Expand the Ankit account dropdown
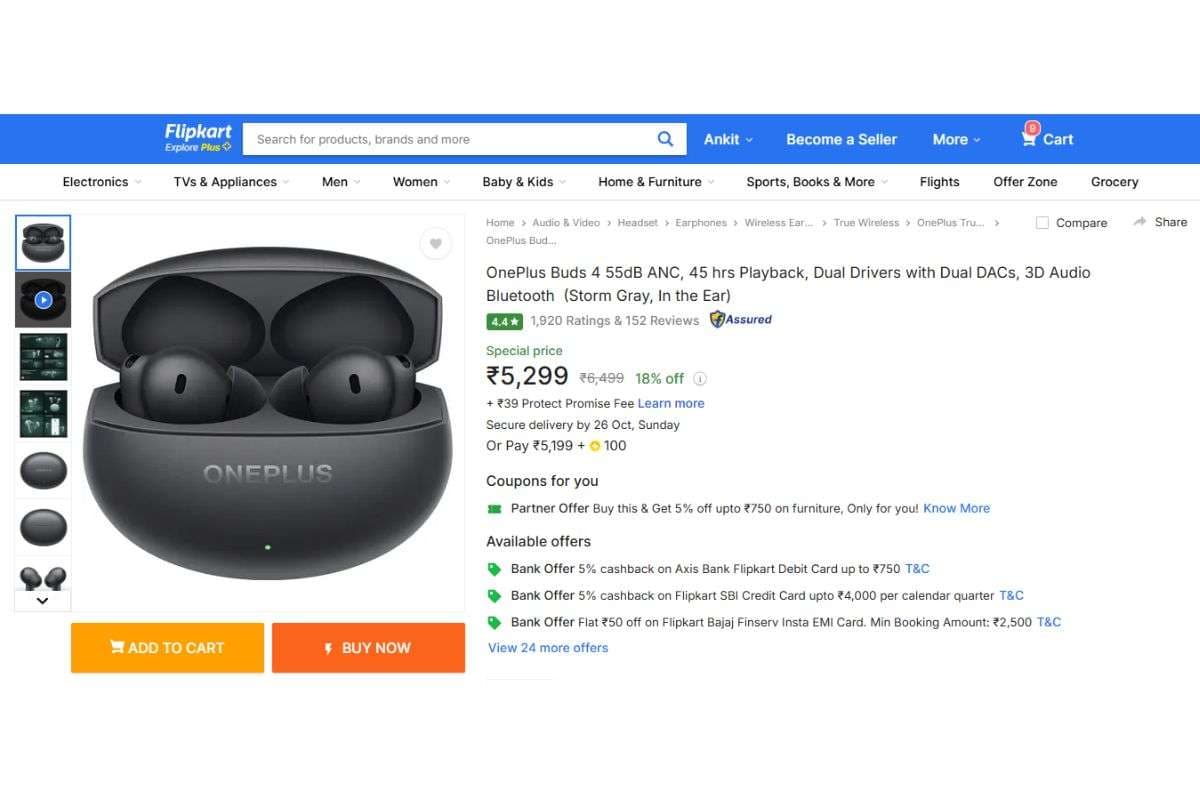The height and width of the screenshot is (800, 1200). [728, 139]
